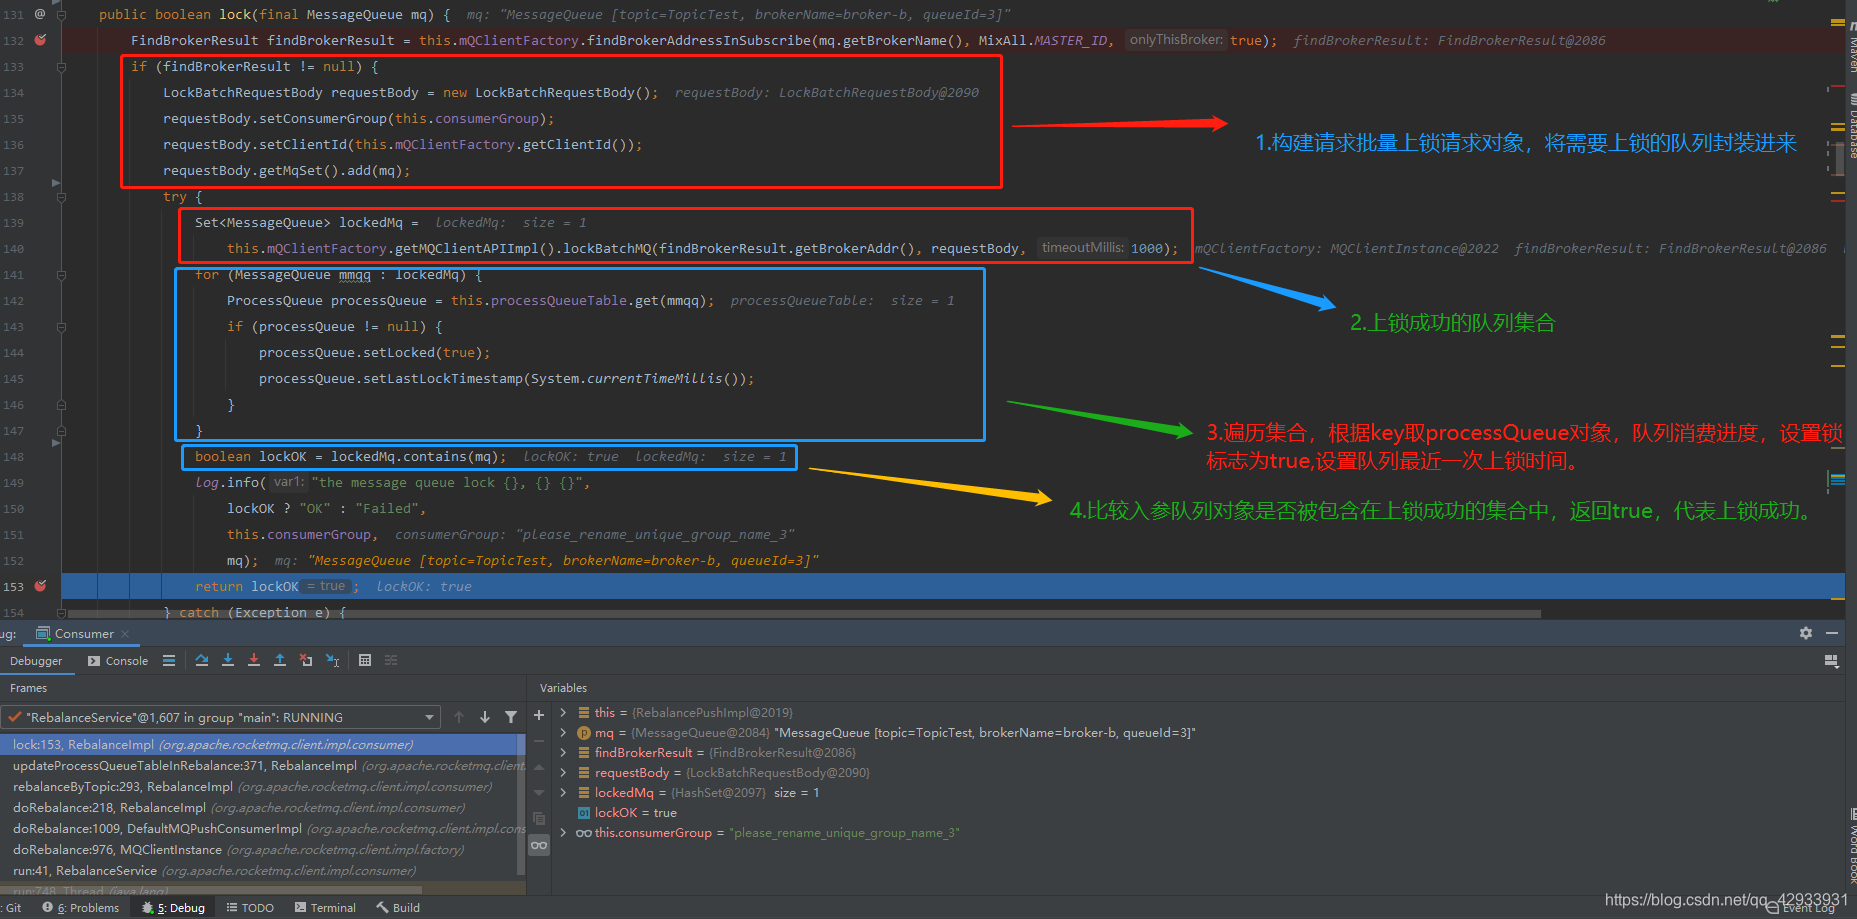Hide the debug tool window with minus
Screen dimensions: 1857x919
1832,633
